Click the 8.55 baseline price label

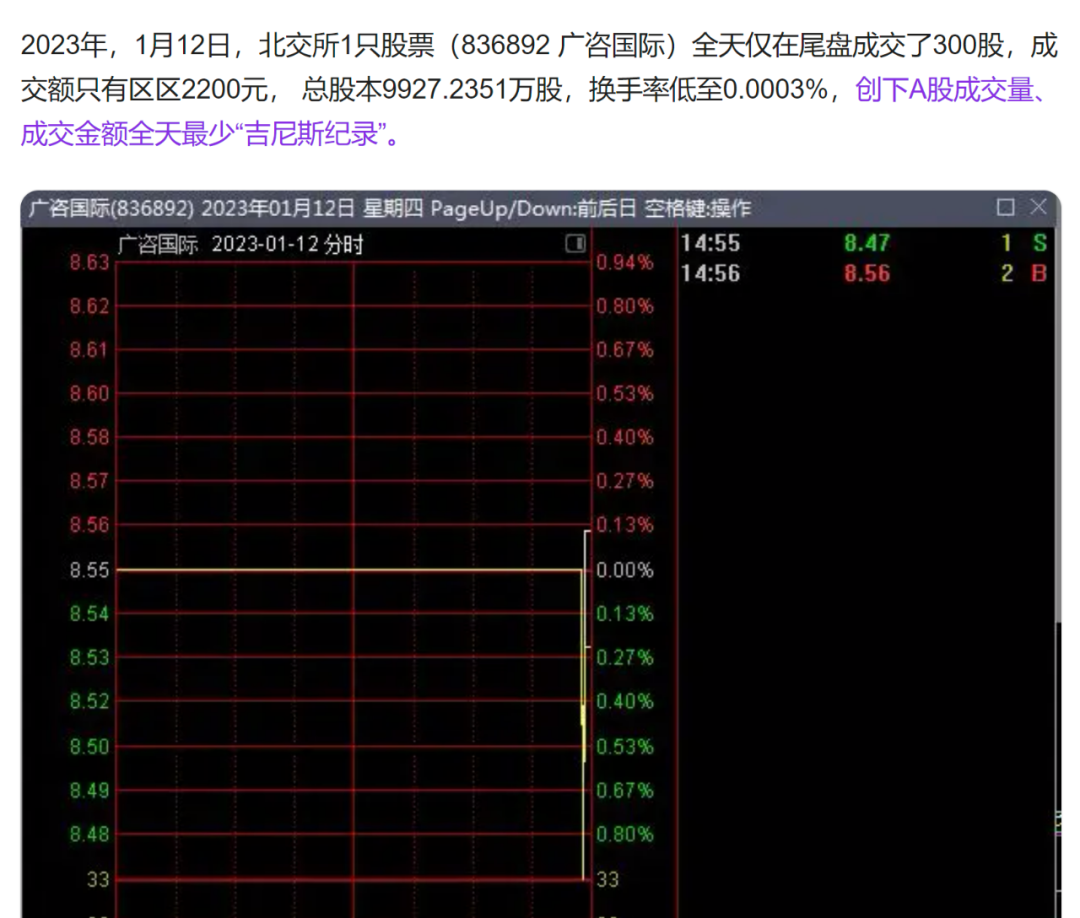(89, 570)
